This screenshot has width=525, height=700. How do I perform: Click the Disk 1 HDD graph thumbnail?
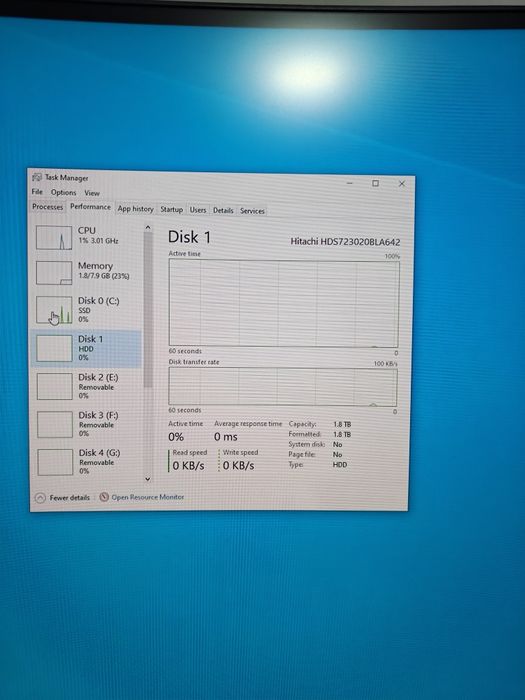54,348
